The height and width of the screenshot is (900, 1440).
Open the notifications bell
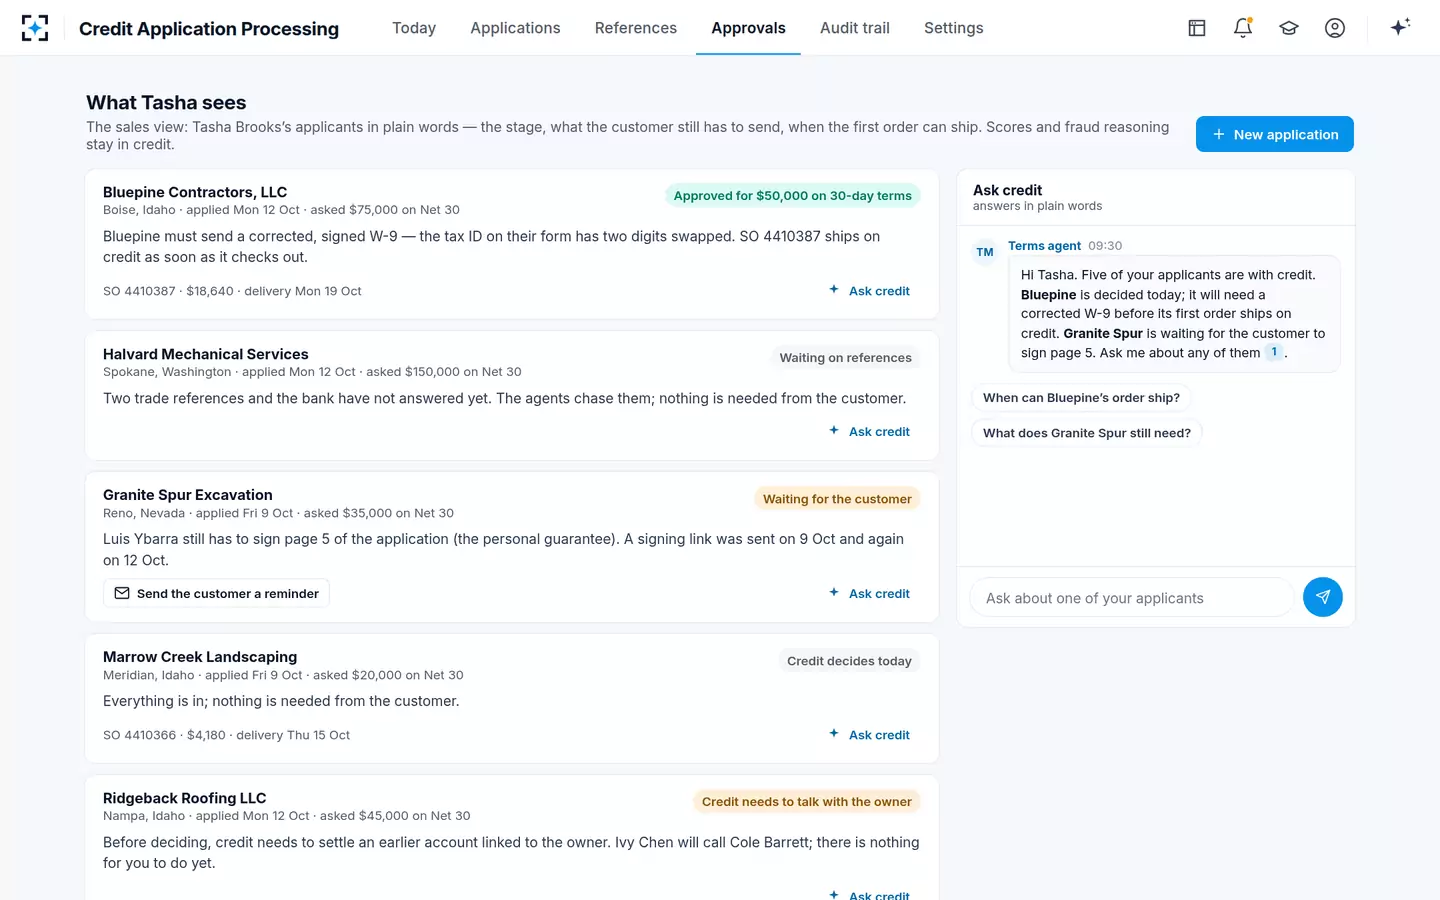1243,28
